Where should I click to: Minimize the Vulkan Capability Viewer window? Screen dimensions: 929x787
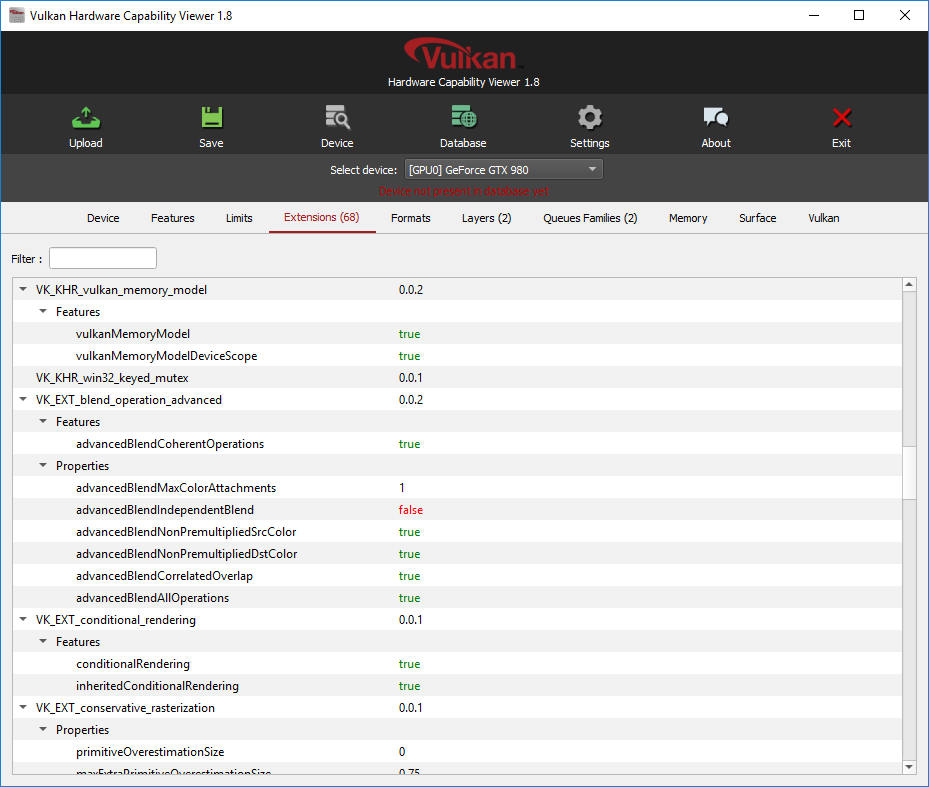point(814,15)
